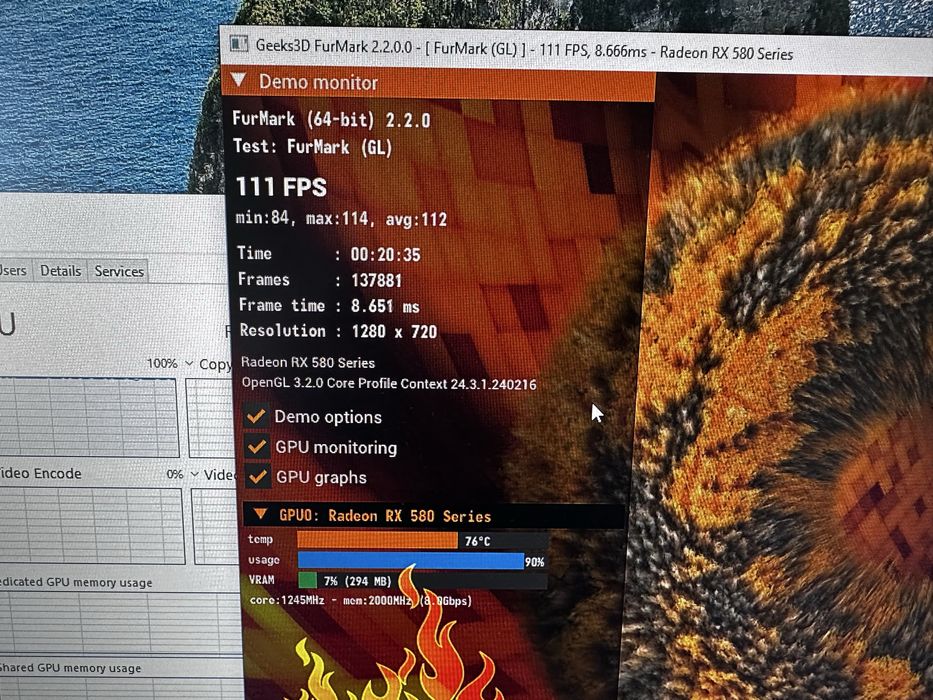Click the Dedicated GPU memory usage label
Screen dimensions: 933x700
pos(76,582)
